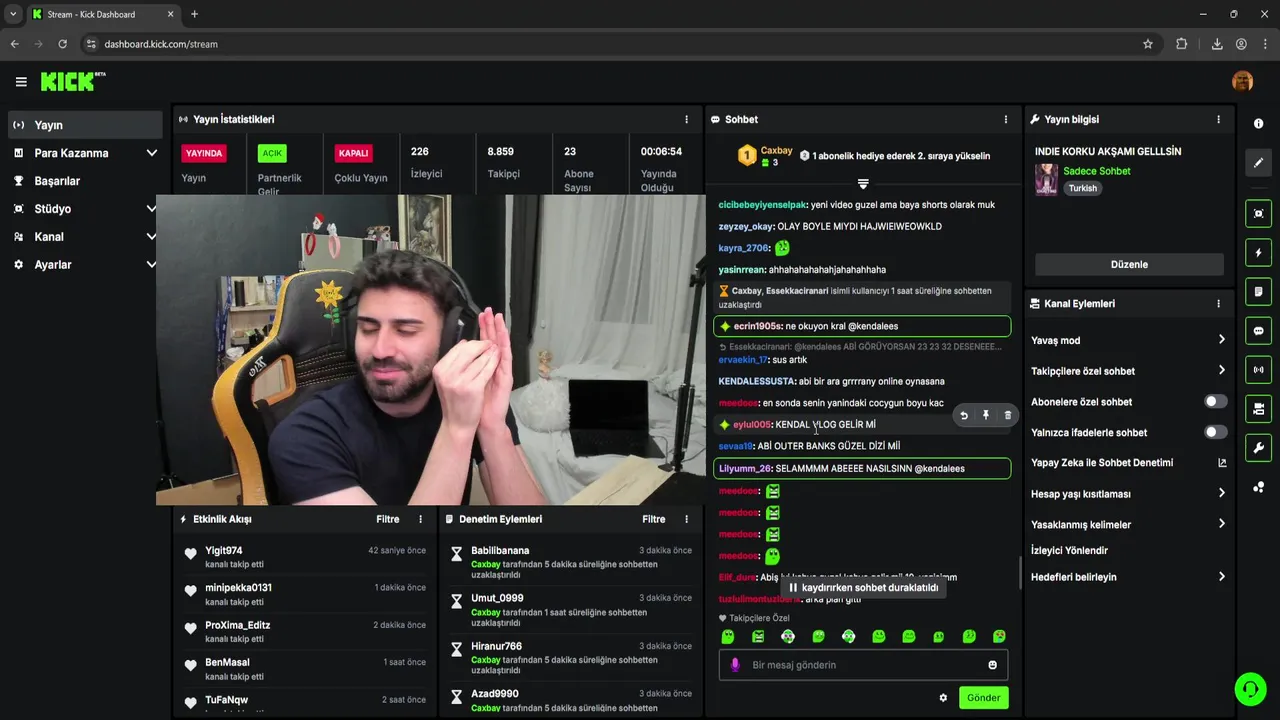Click Filtre in Denetim Eylemleri panel
This screenshot has height=720, width=1280.
654,519
